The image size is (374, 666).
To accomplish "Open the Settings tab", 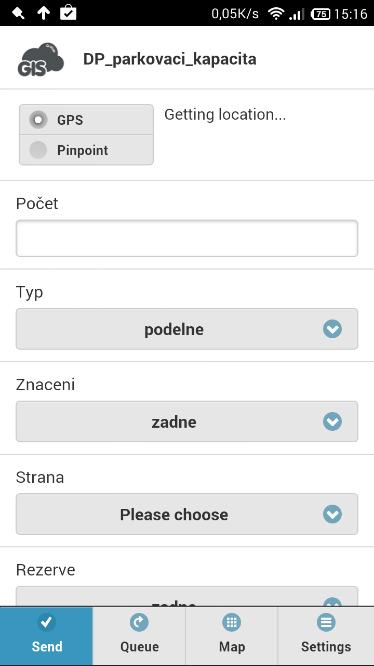I will (326, 636).
